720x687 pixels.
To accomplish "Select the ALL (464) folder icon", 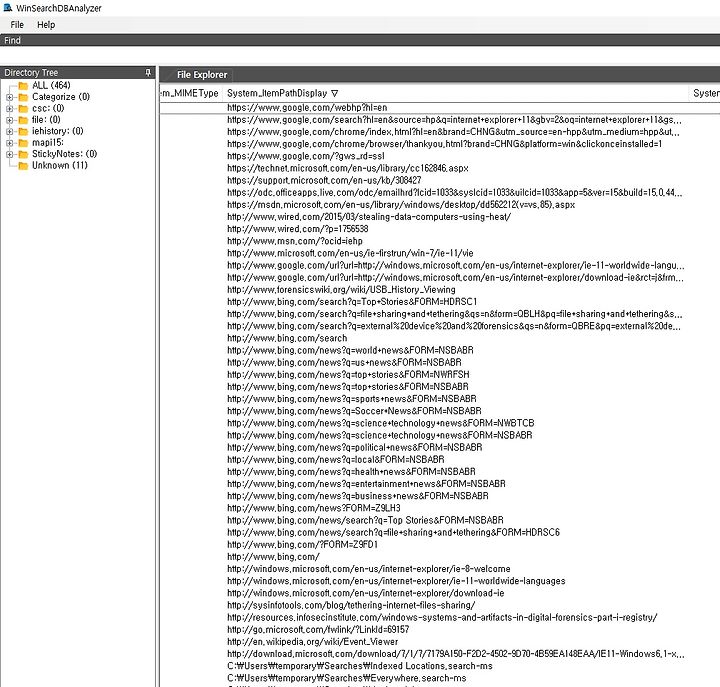I will (23, 86).
